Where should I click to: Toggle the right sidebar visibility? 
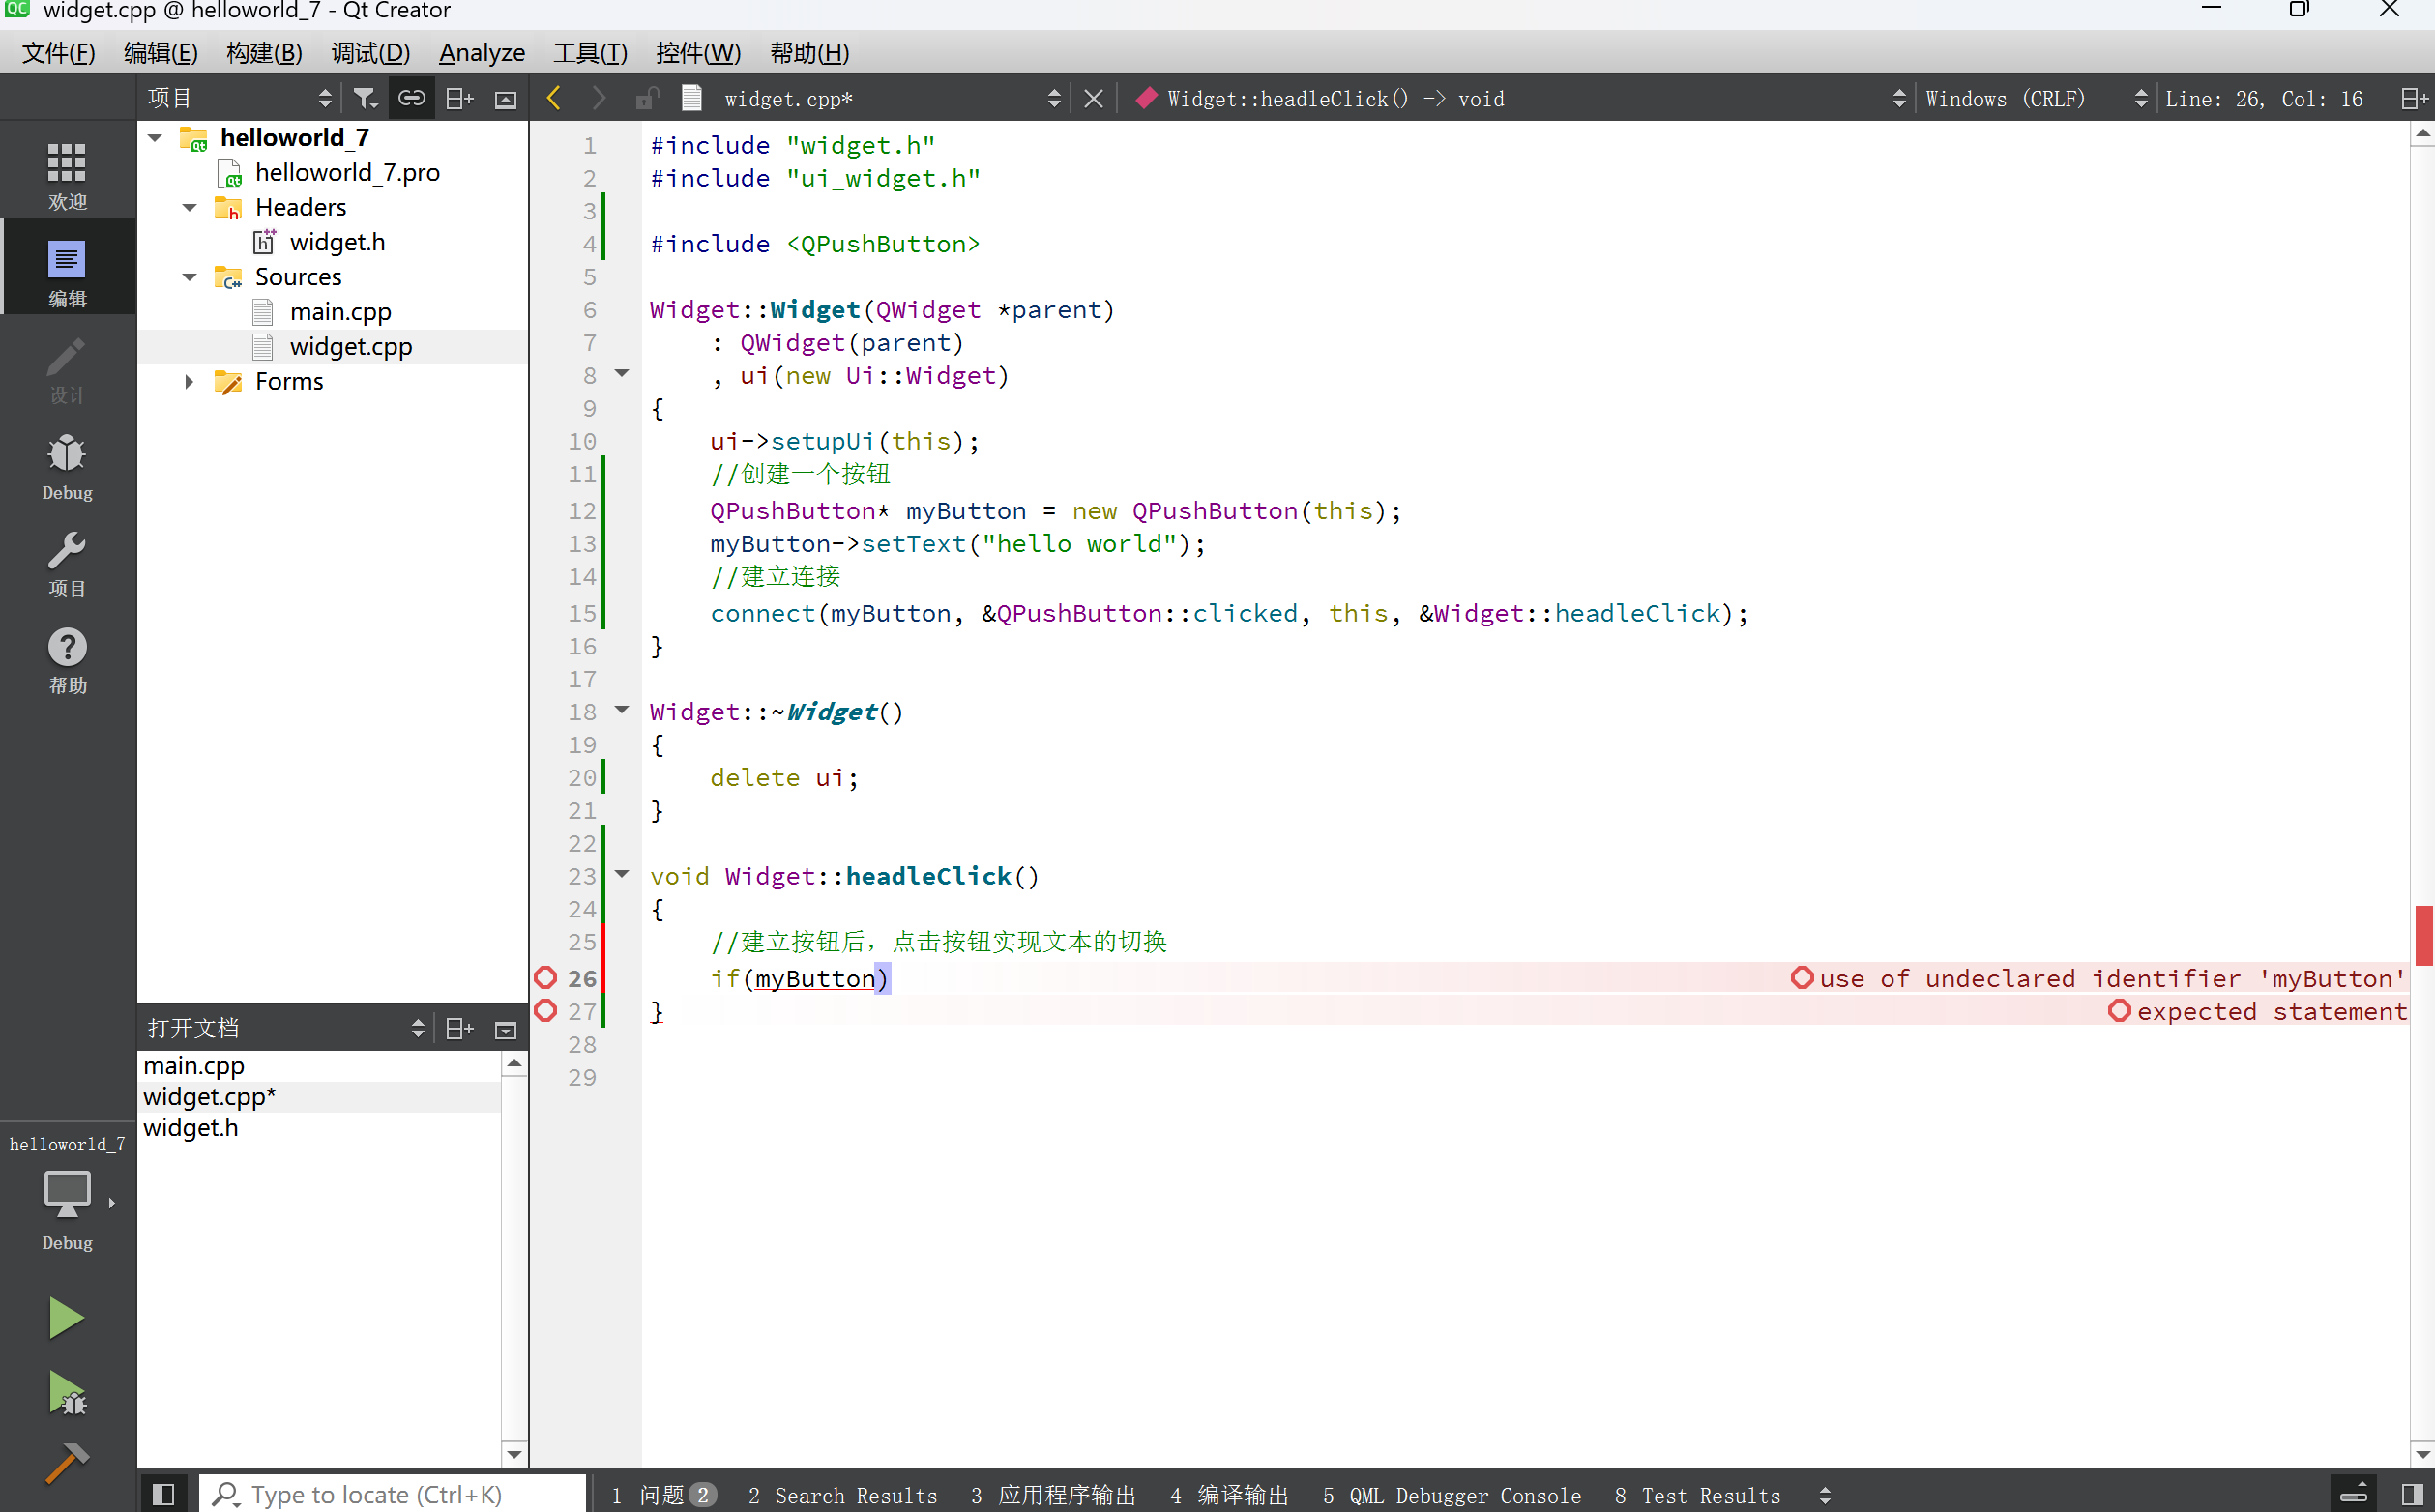(2412, 1494)
